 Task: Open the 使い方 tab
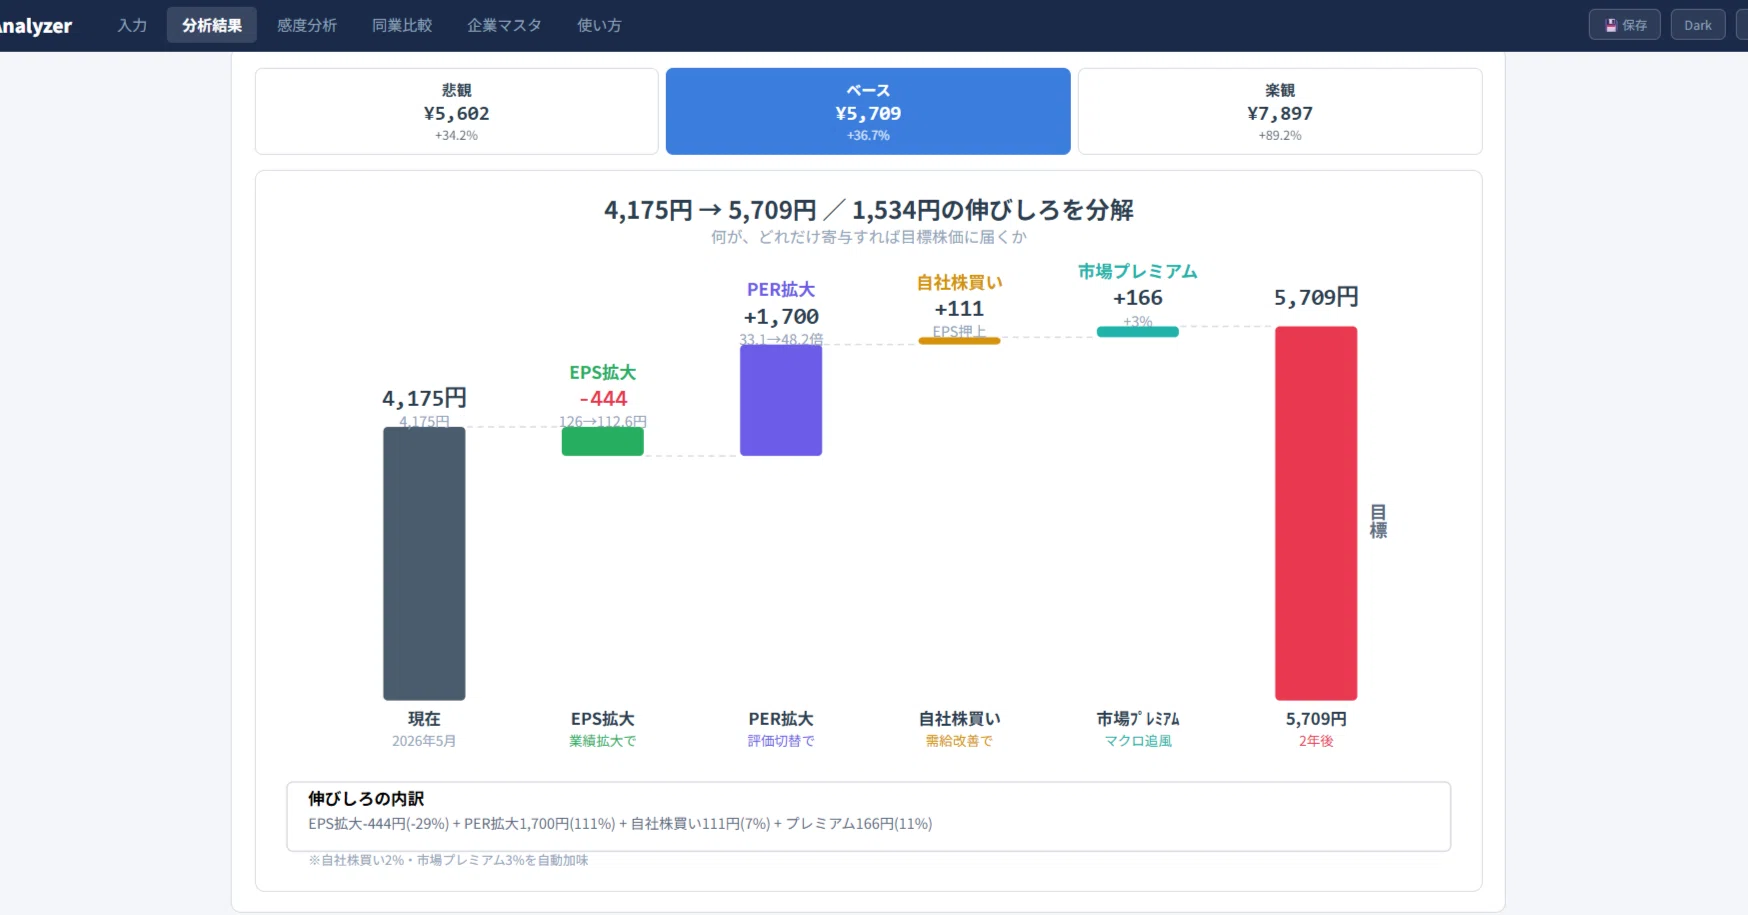(599, 25)
